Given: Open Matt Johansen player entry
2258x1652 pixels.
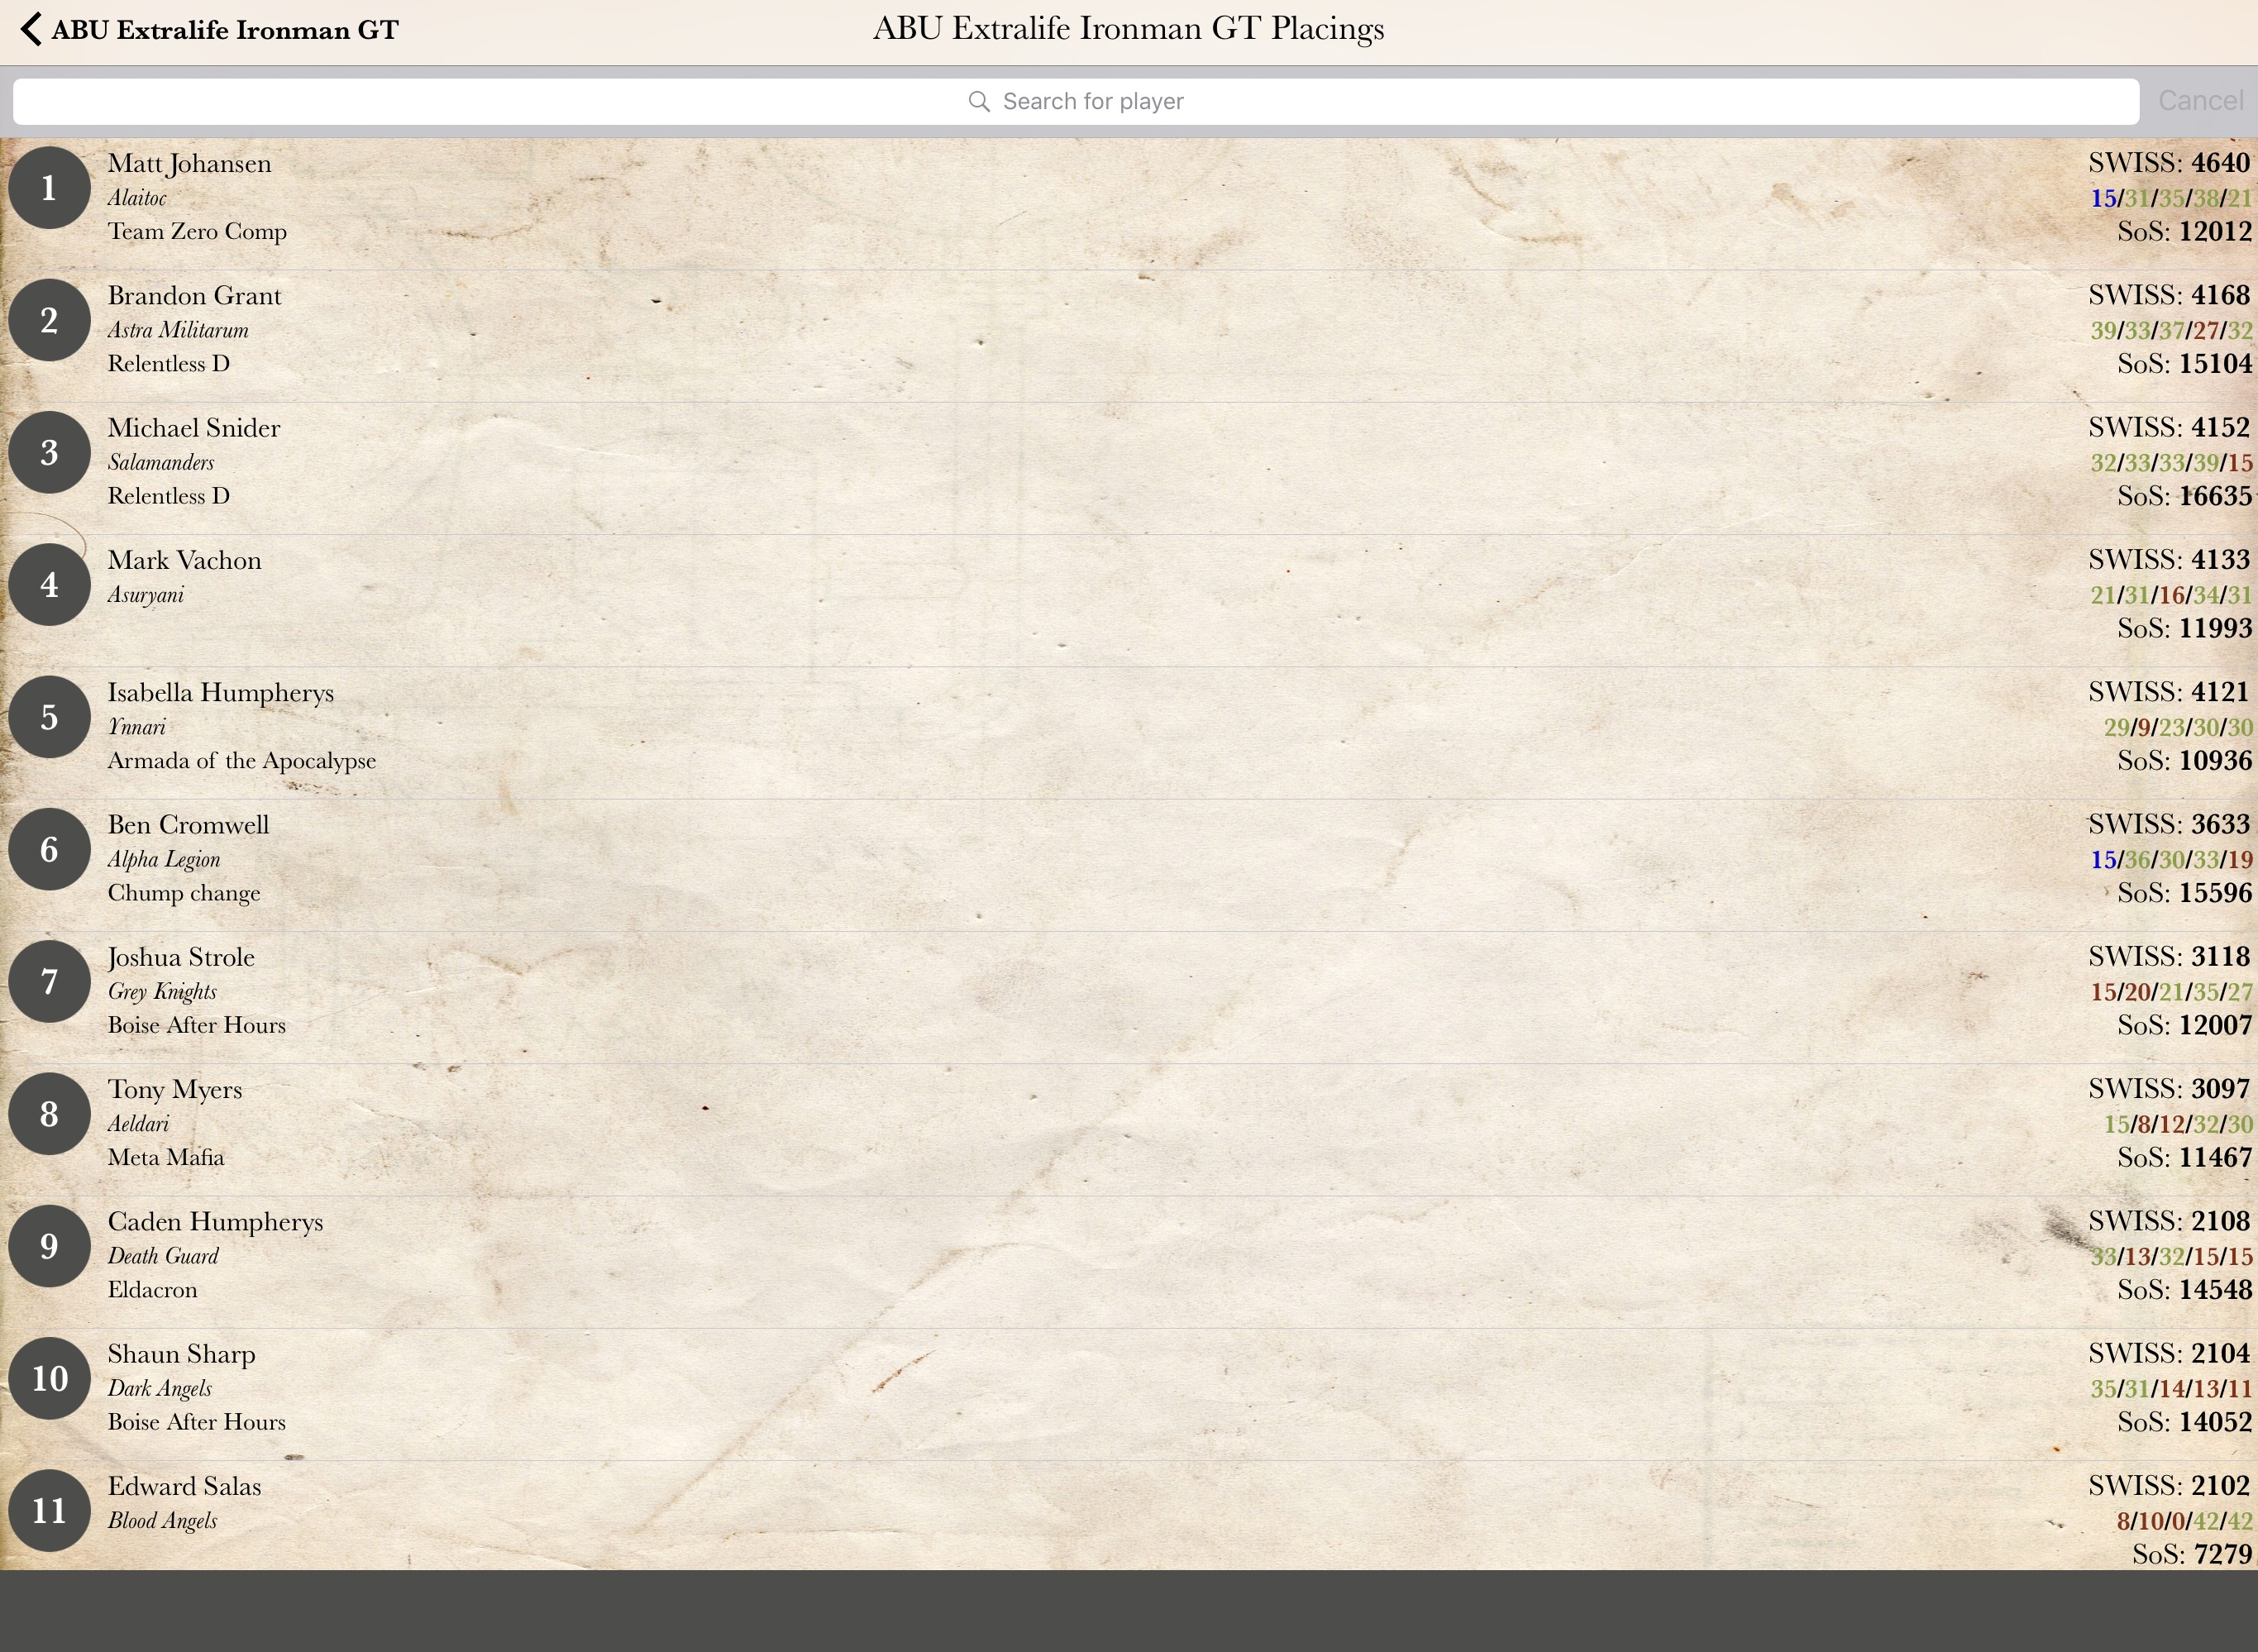Looking at the screenshot, I should point(1129,204).
